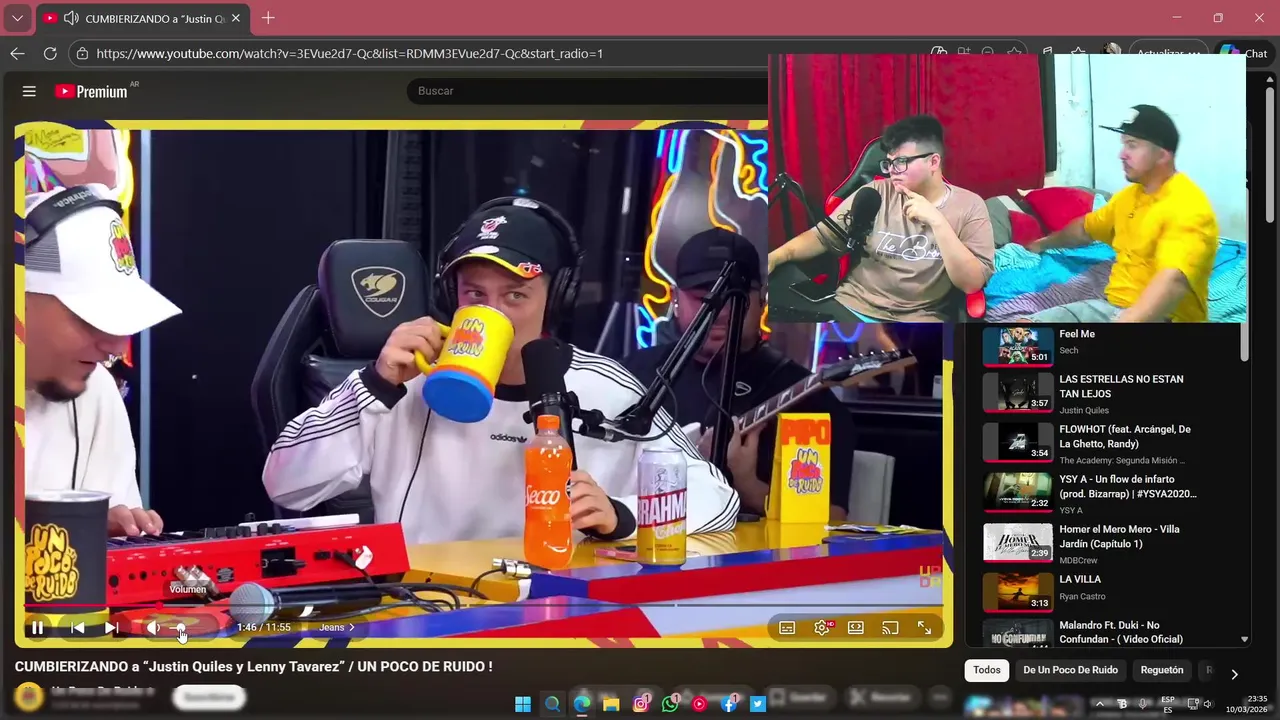Image resolution: width=1280 pixels, height=720 pixels.
Task: Go back with the browser back arrow
Action: tap(17, 54)
